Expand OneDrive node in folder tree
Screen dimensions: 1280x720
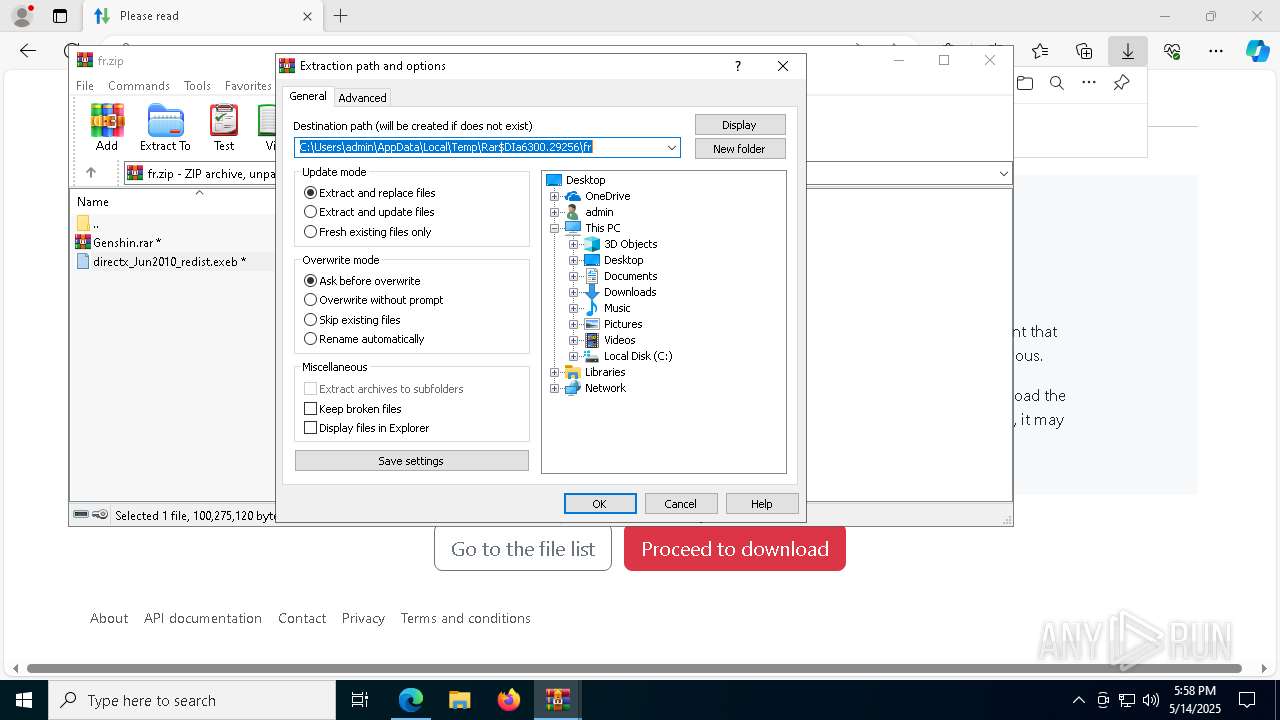click(554, 196)
